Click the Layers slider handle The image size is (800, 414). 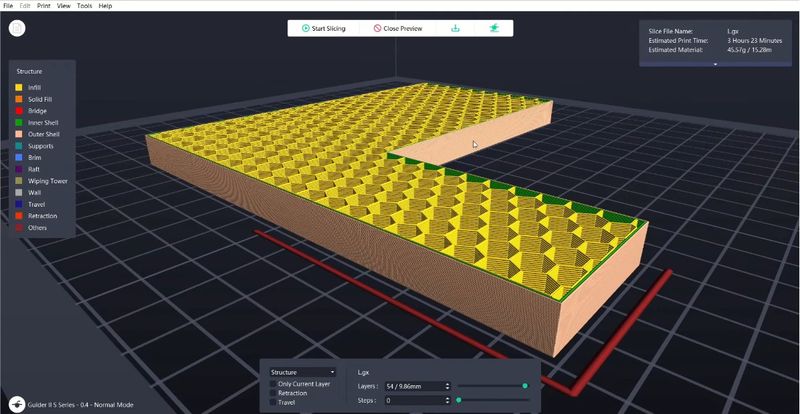tap(525, 385)
